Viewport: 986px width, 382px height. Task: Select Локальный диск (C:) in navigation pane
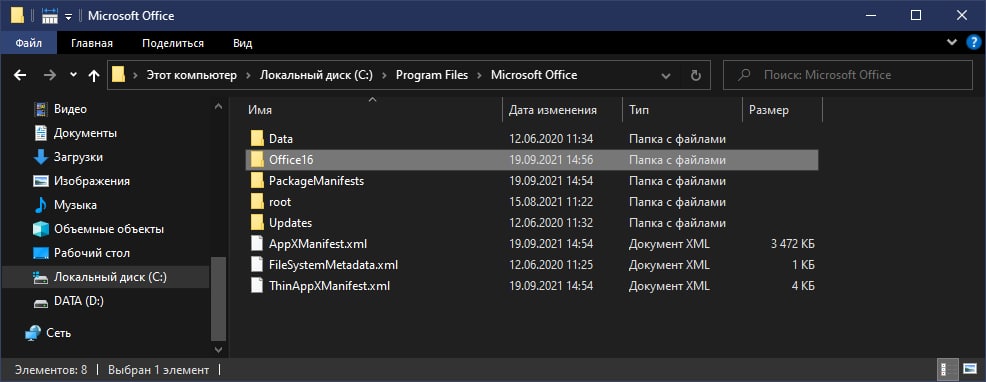tap(106, 277)
